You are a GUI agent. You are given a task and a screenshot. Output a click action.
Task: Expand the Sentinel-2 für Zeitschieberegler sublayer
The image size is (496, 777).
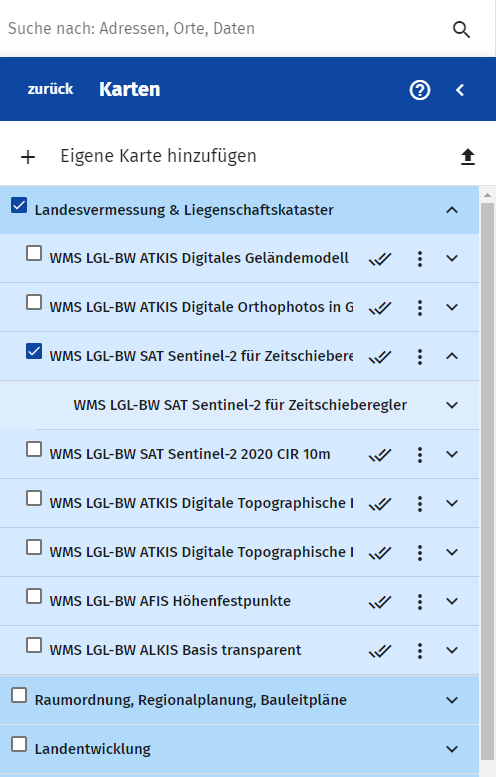click(452, 405)
